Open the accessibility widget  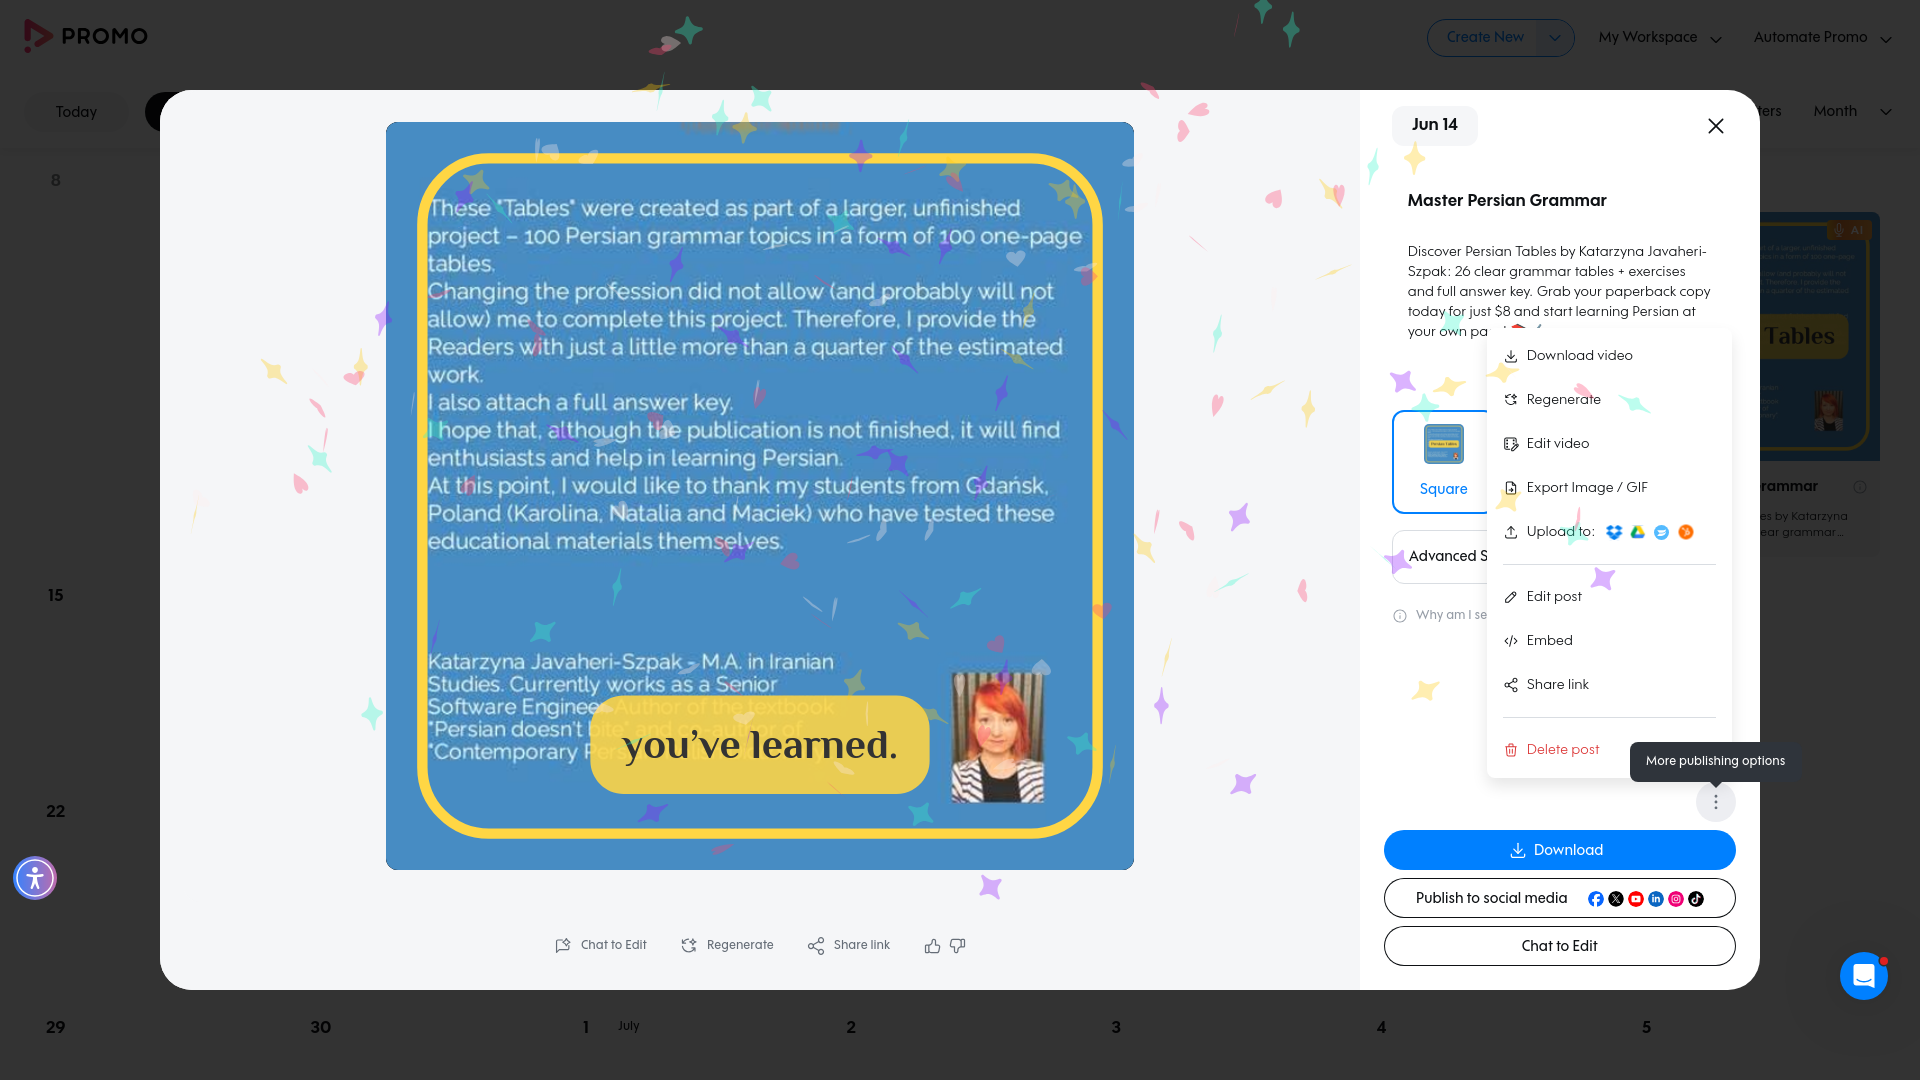tap(35, 878)
